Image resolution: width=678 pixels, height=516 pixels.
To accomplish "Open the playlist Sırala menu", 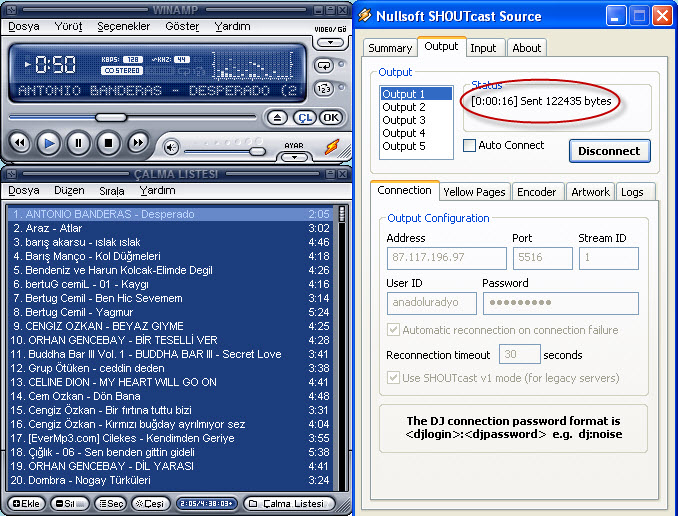I will click(x=112, y=191).
